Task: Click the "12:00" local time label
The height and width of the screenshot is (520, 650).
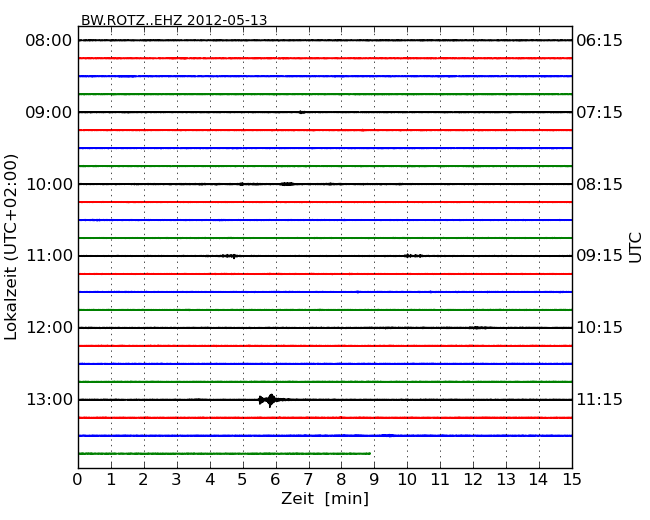Action: tap(49, 328)
